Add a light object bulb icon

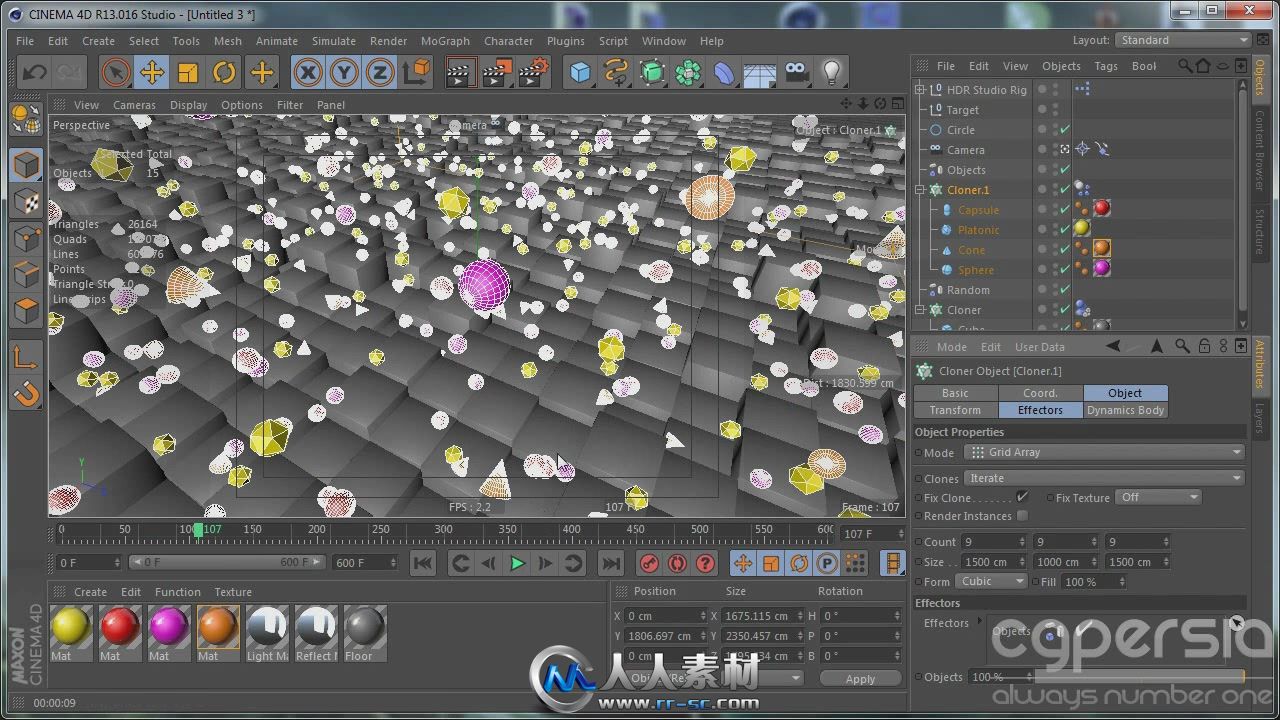831,72
